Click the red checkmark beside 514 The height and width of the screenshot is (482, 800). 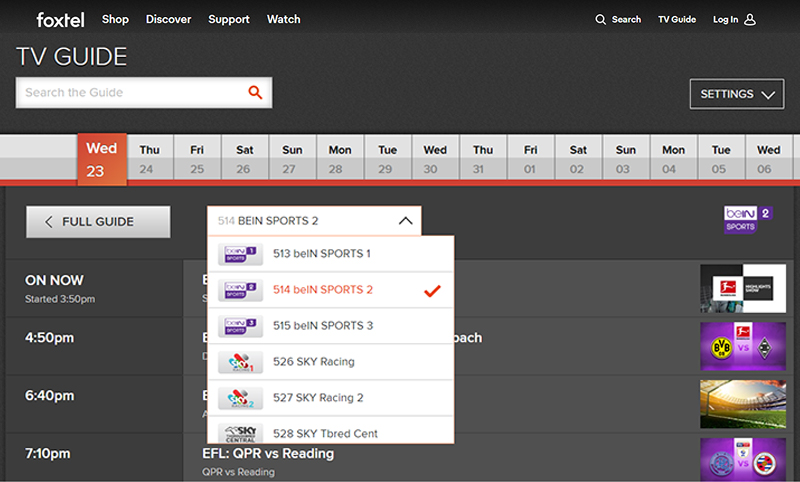pyautogui.click(x=432, y=291)
